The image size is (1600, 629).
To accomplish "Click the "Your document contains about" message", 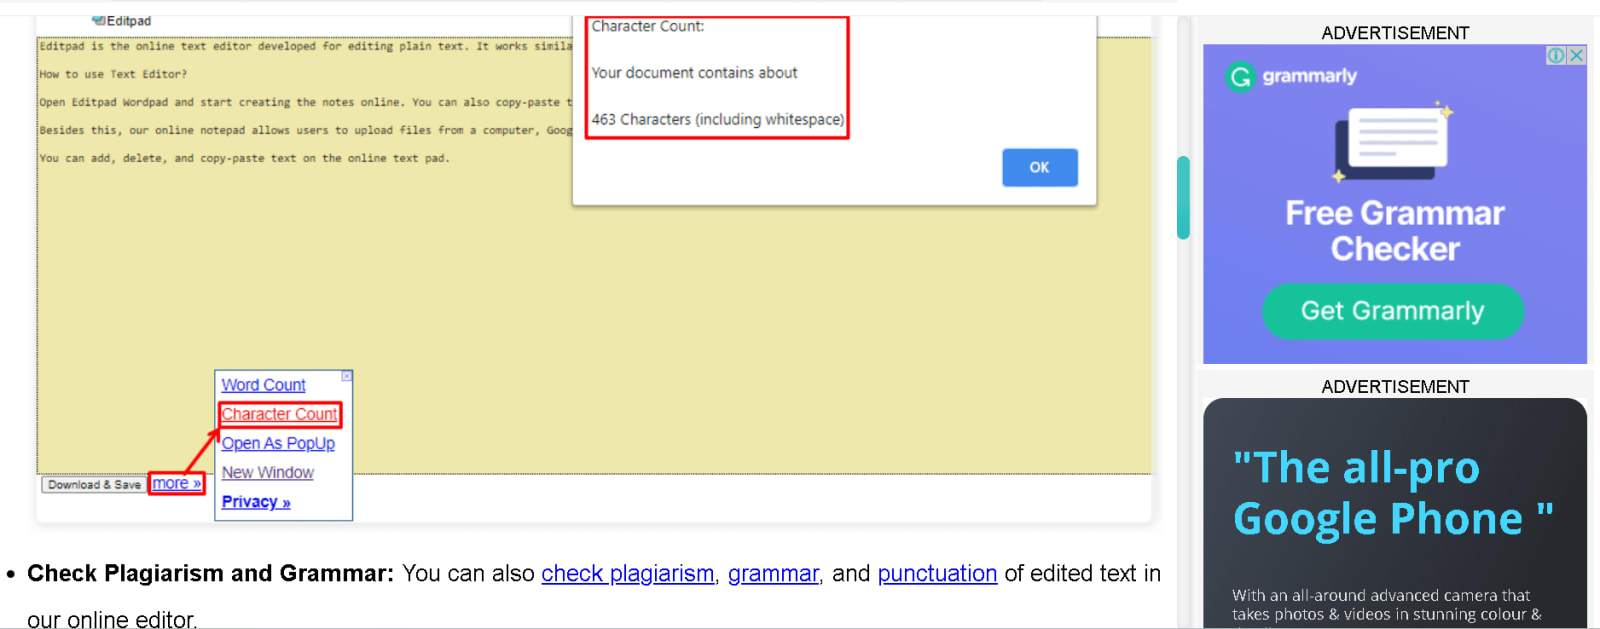I will point(694,73).
